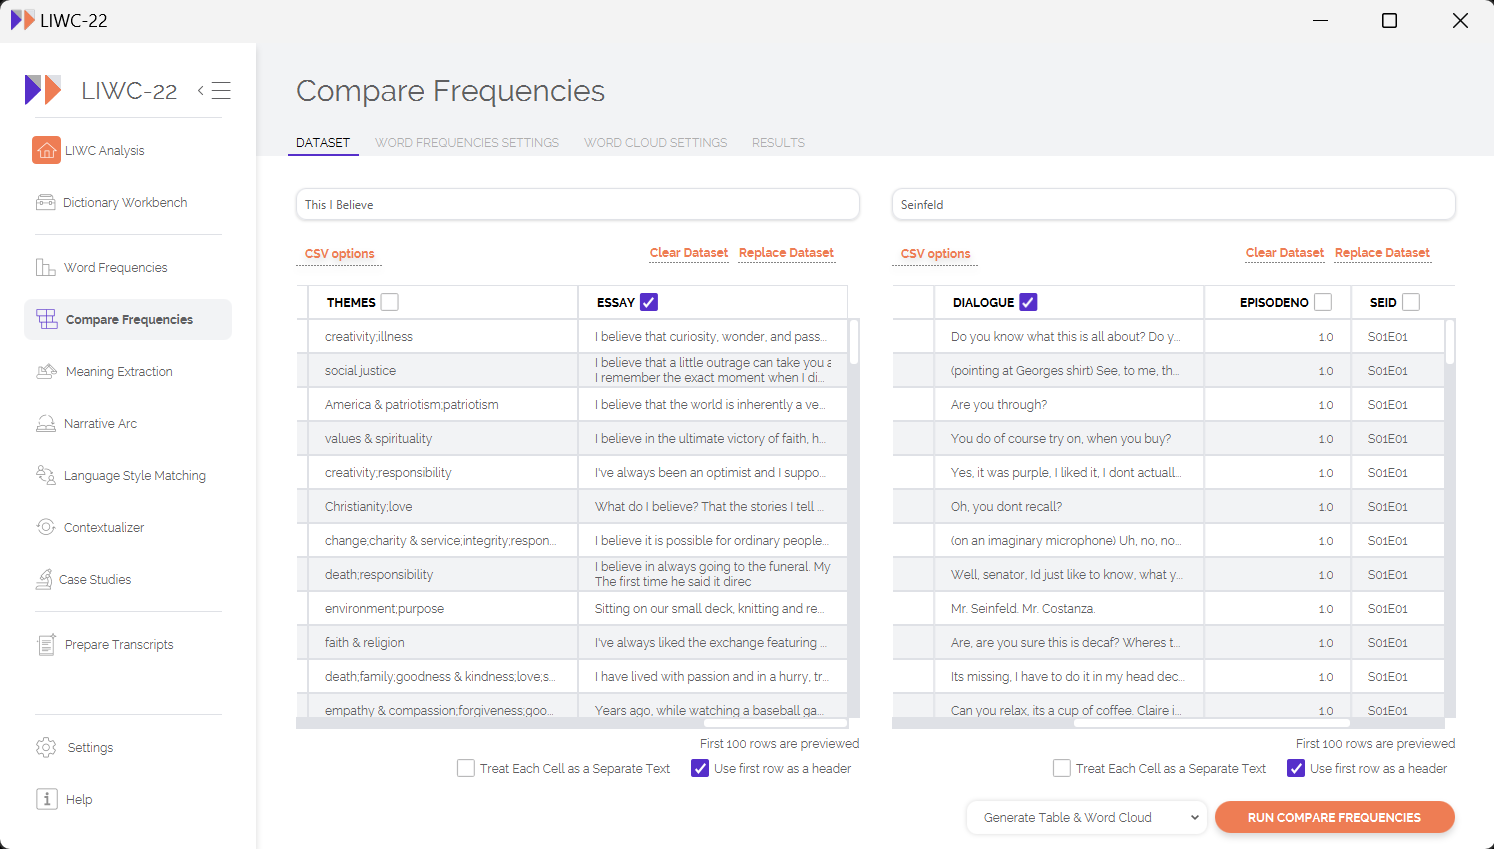The image size is (1494, 849).
Task: Open Language Style Matching icon
Action: 46,475
